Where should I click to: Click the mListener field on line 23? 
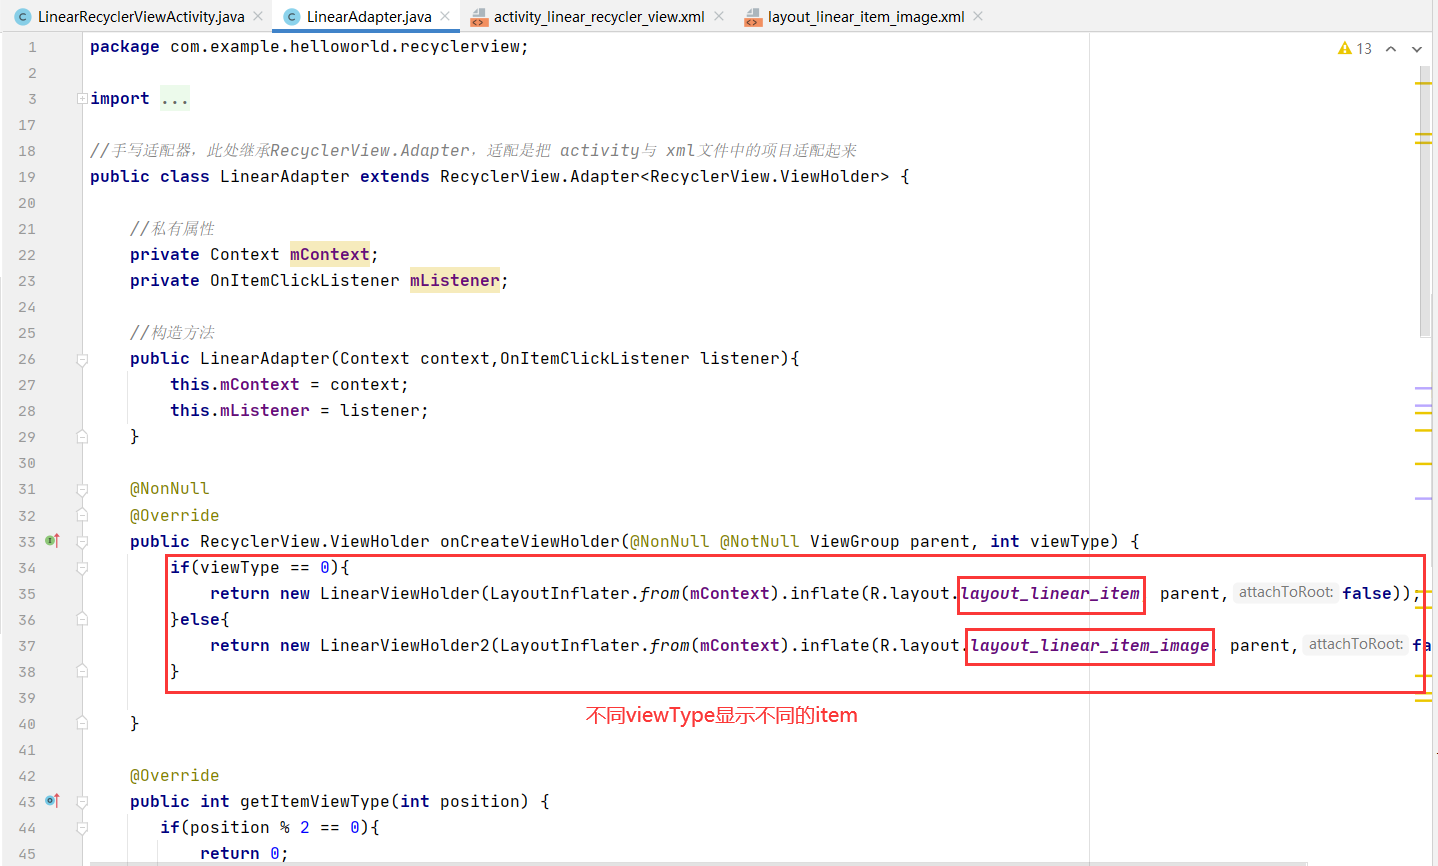pos(455,280)
